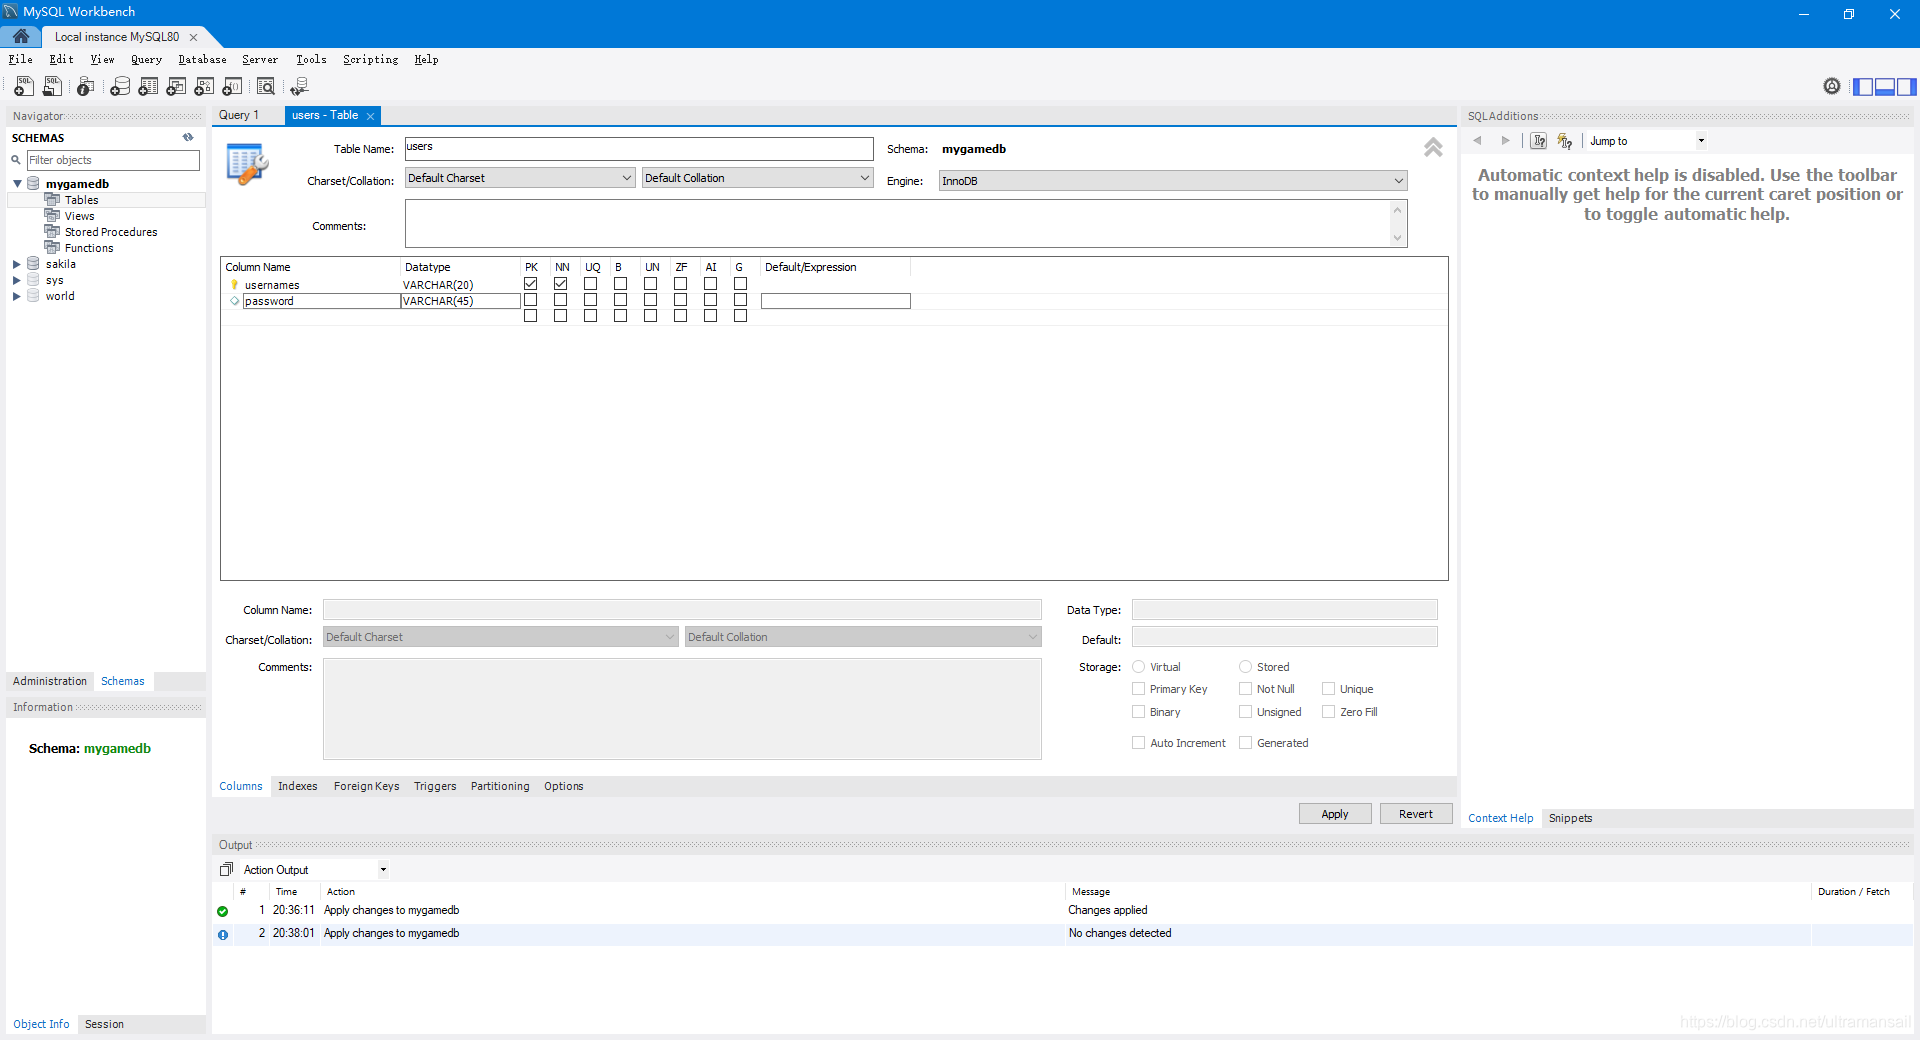Refresh the schemas list icon
The height and width of the screenshot is (1040, 1920).
click(x=188, y=138)
